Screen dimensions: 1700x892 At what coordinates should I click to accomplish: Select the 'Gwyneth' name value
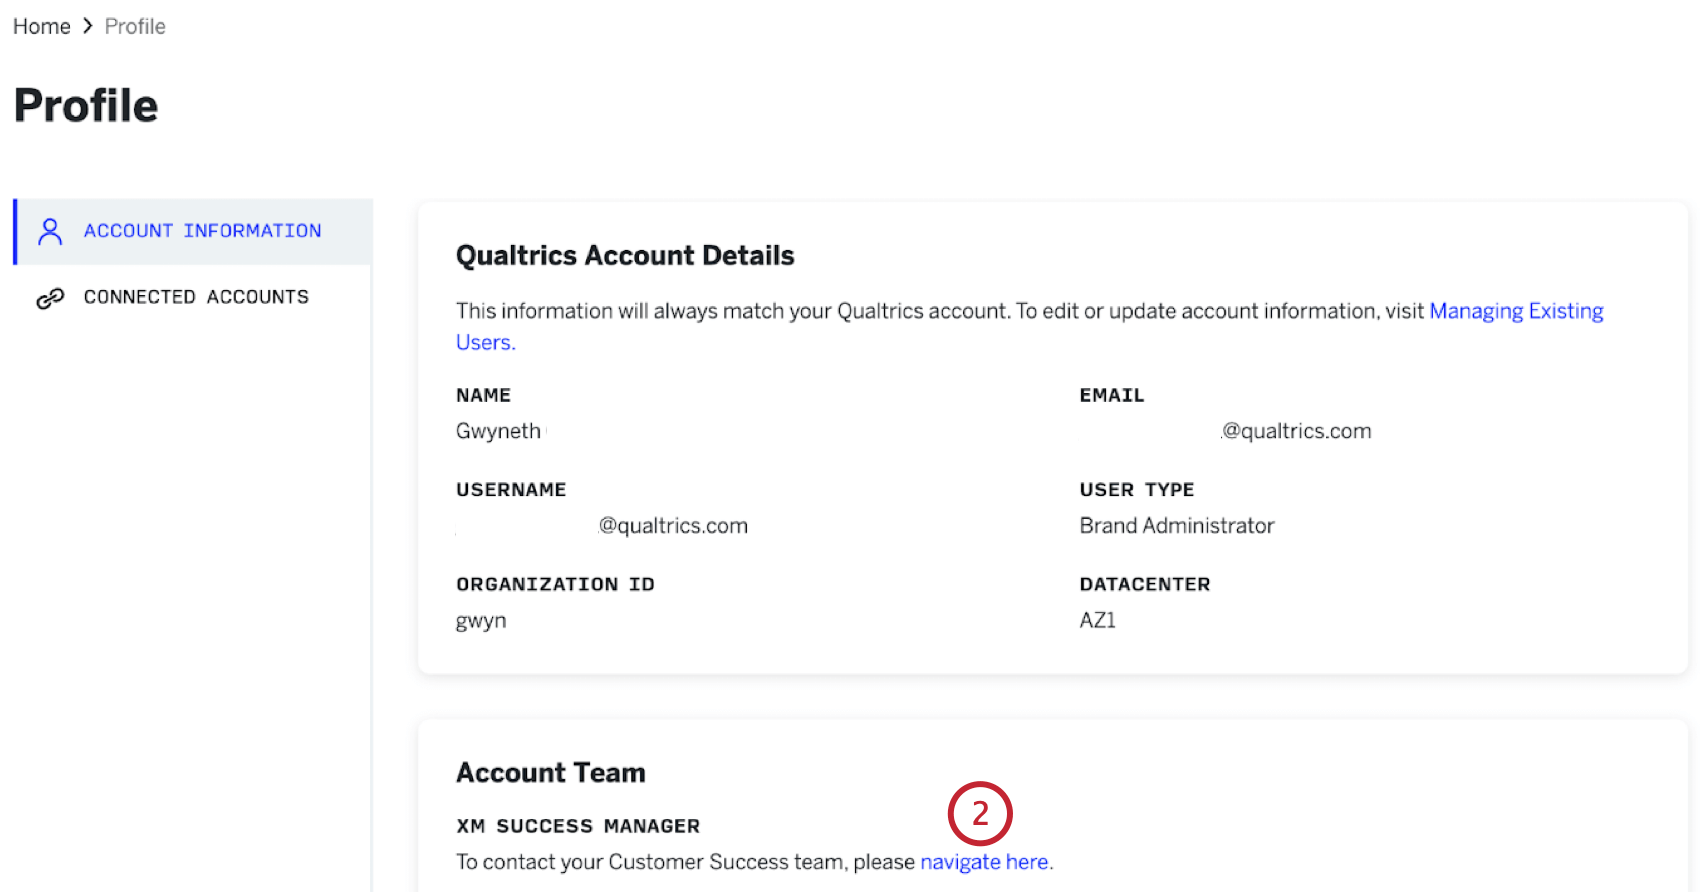click(498, 431)
